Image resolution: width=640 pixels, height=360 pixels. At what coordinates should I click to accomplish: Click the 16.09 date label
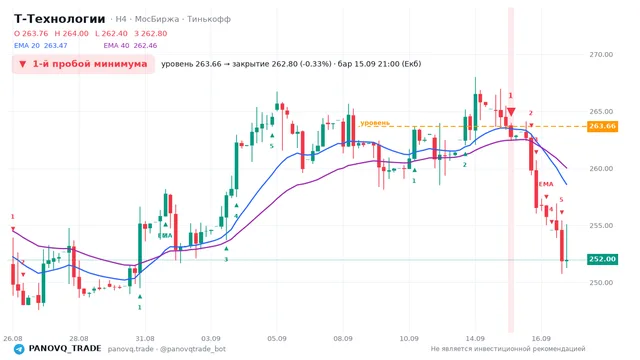coord(541,338)
